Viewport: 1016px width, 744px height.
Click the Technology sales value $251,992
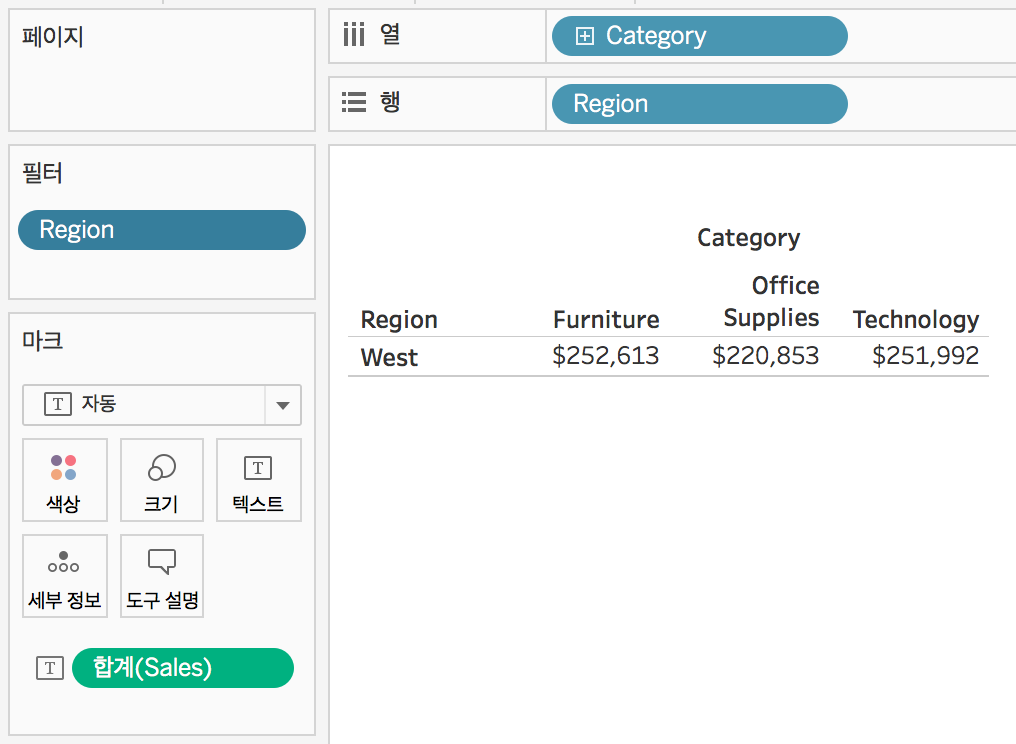tap(925, 356)
